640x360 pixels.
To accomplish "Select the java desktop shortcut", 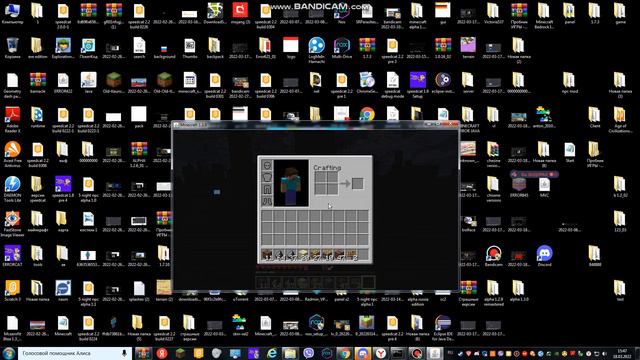I will click(88, 82).
